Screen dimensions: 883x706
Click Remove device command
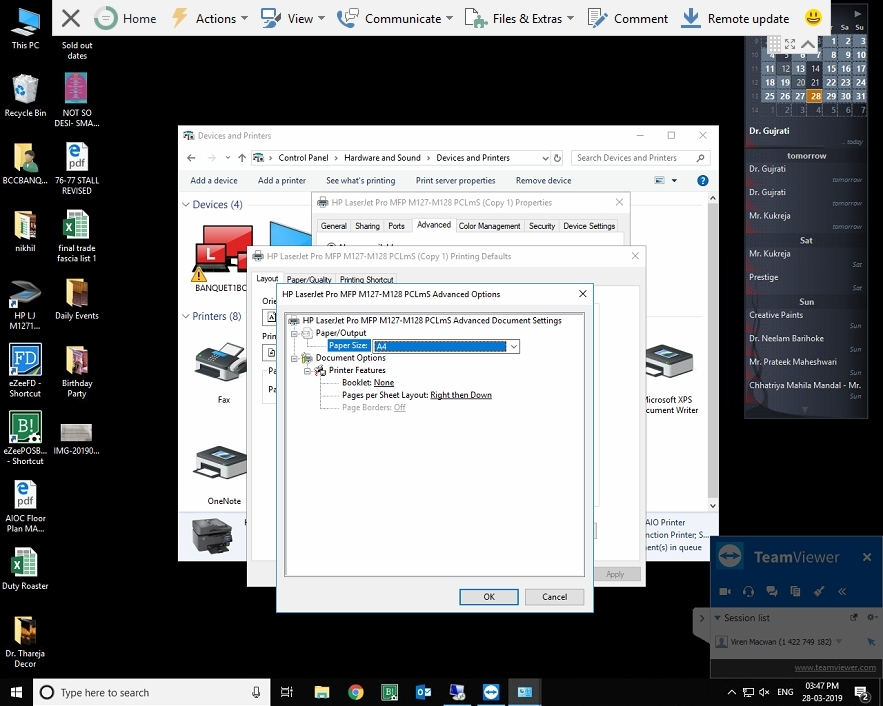pos(543,181)
